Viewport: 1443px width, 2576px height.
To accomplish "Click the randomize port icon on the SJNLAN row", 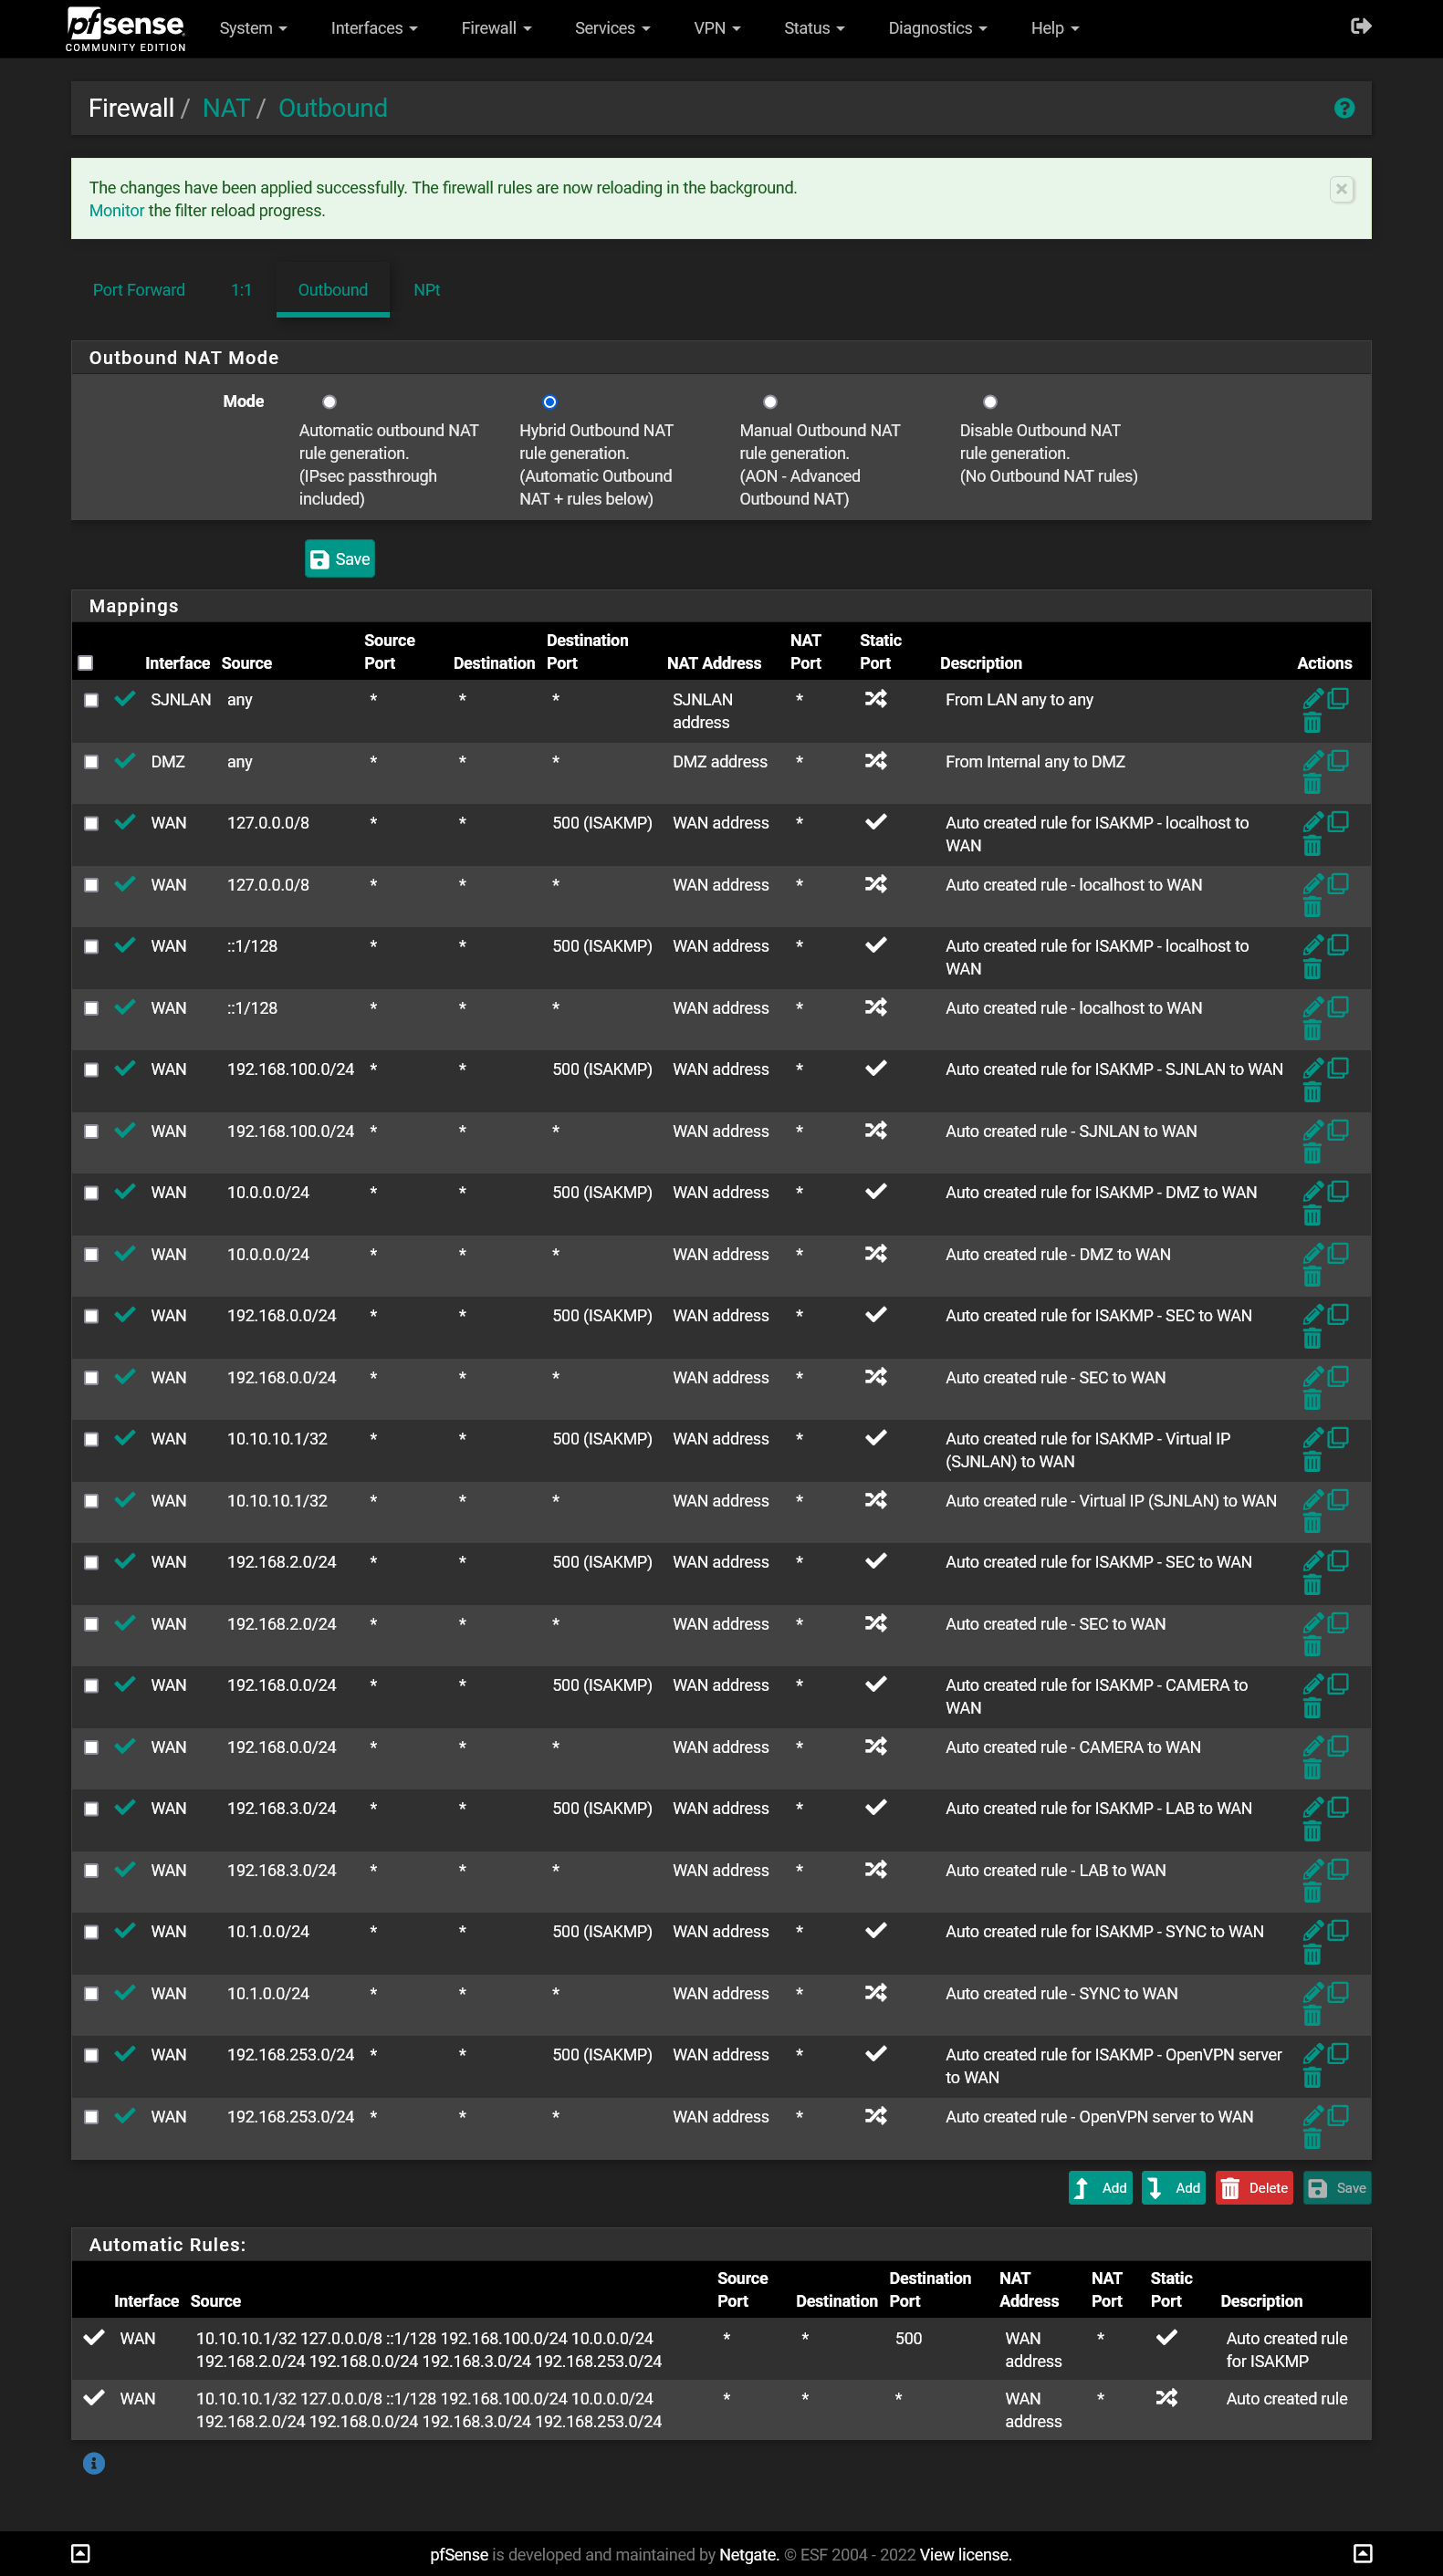I will [876, 698].
